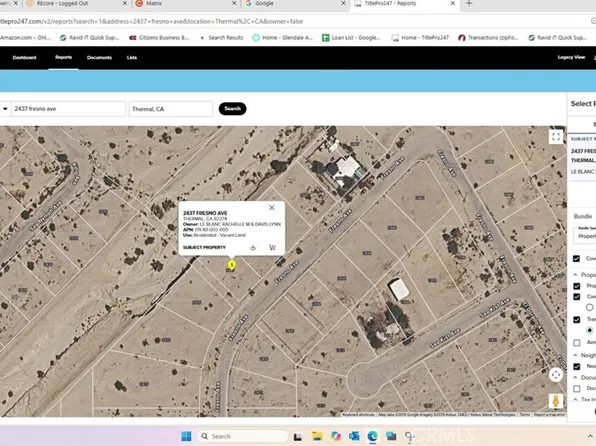Open Copilot from the taskbar
596x446 pixels.
point(336,436)
